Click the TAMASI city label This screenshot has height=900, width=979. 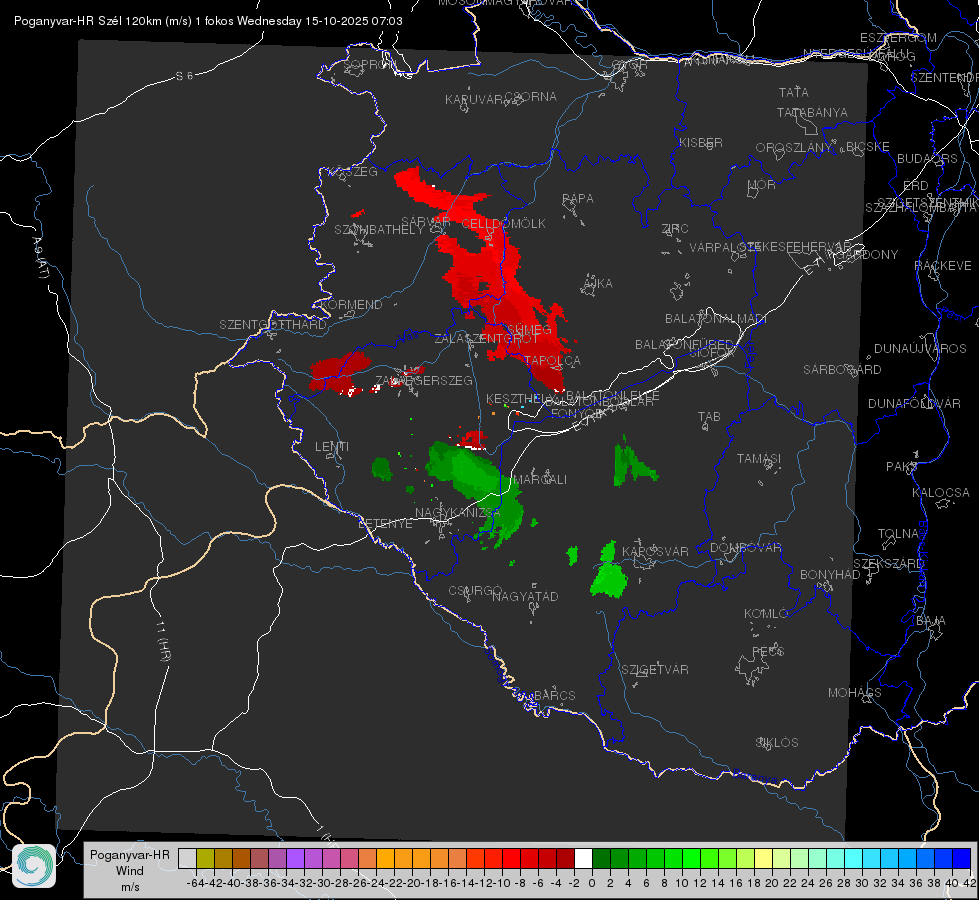coord(759,458)
